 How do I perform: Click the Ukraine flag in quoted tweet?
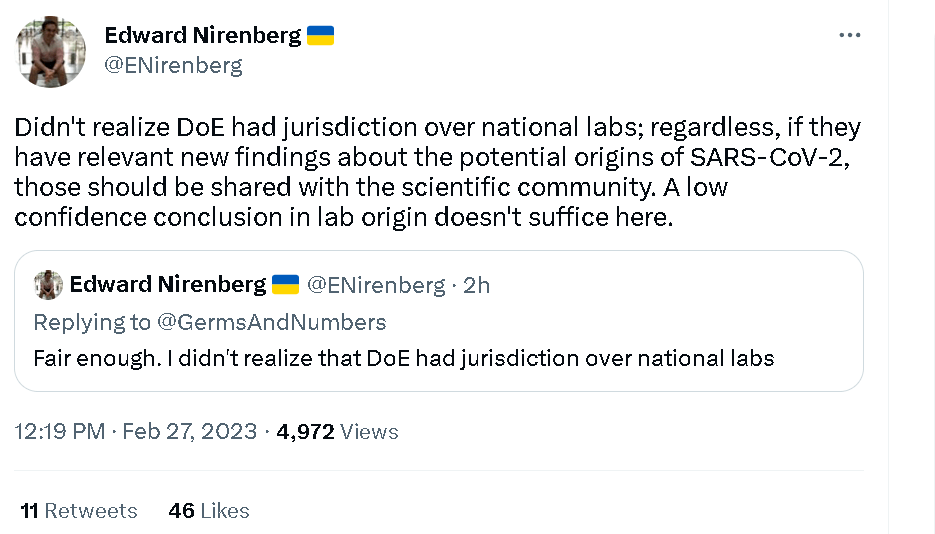click(x=285, y=285)
